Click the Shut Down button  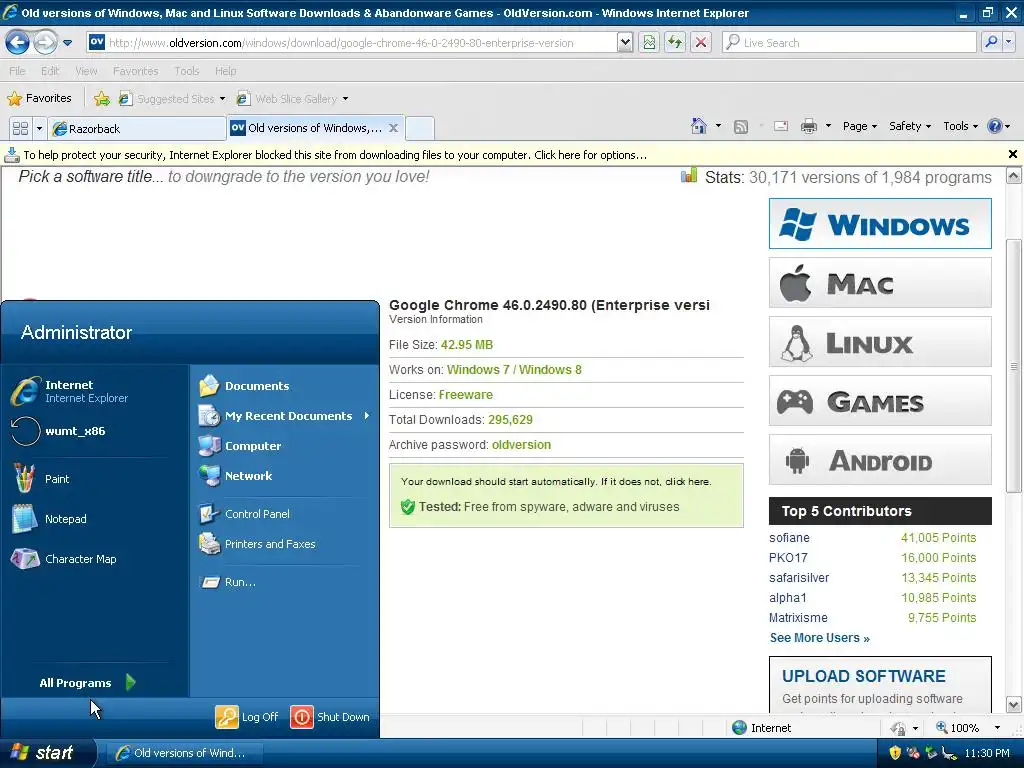330,717
